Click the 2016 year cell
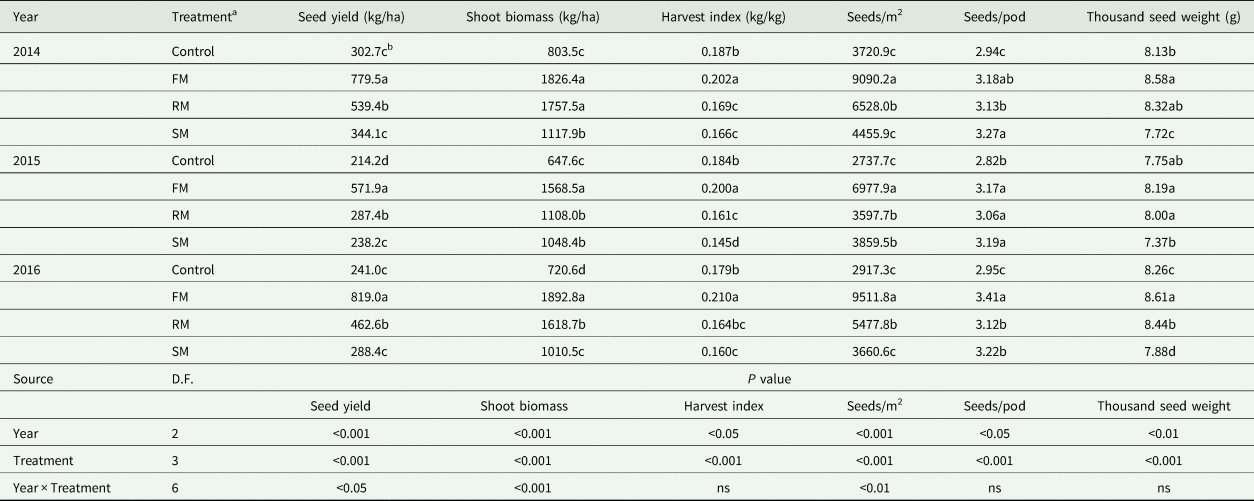Image resolution: width=1254 pixels, height=501 pixels. [26, 269]
